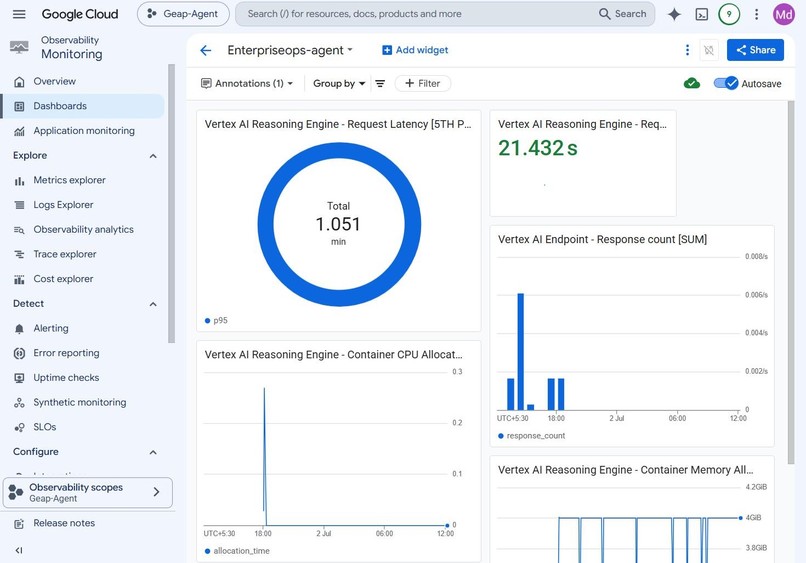This screenshot has width=806, height=563.
Task: Click the allocation_time legend entry
Action: [237, 551]
